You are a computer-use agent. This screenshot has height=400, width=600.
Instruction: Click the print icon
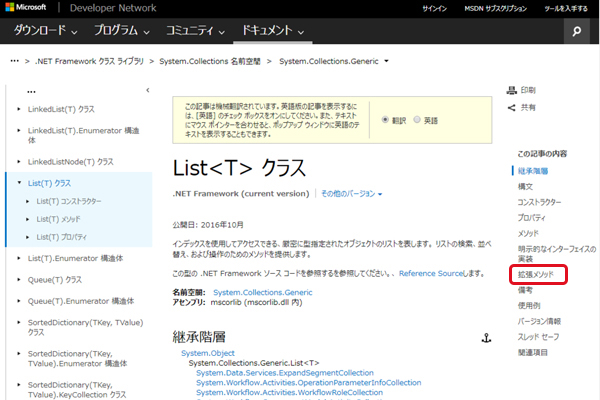click(x=512, y=90)
